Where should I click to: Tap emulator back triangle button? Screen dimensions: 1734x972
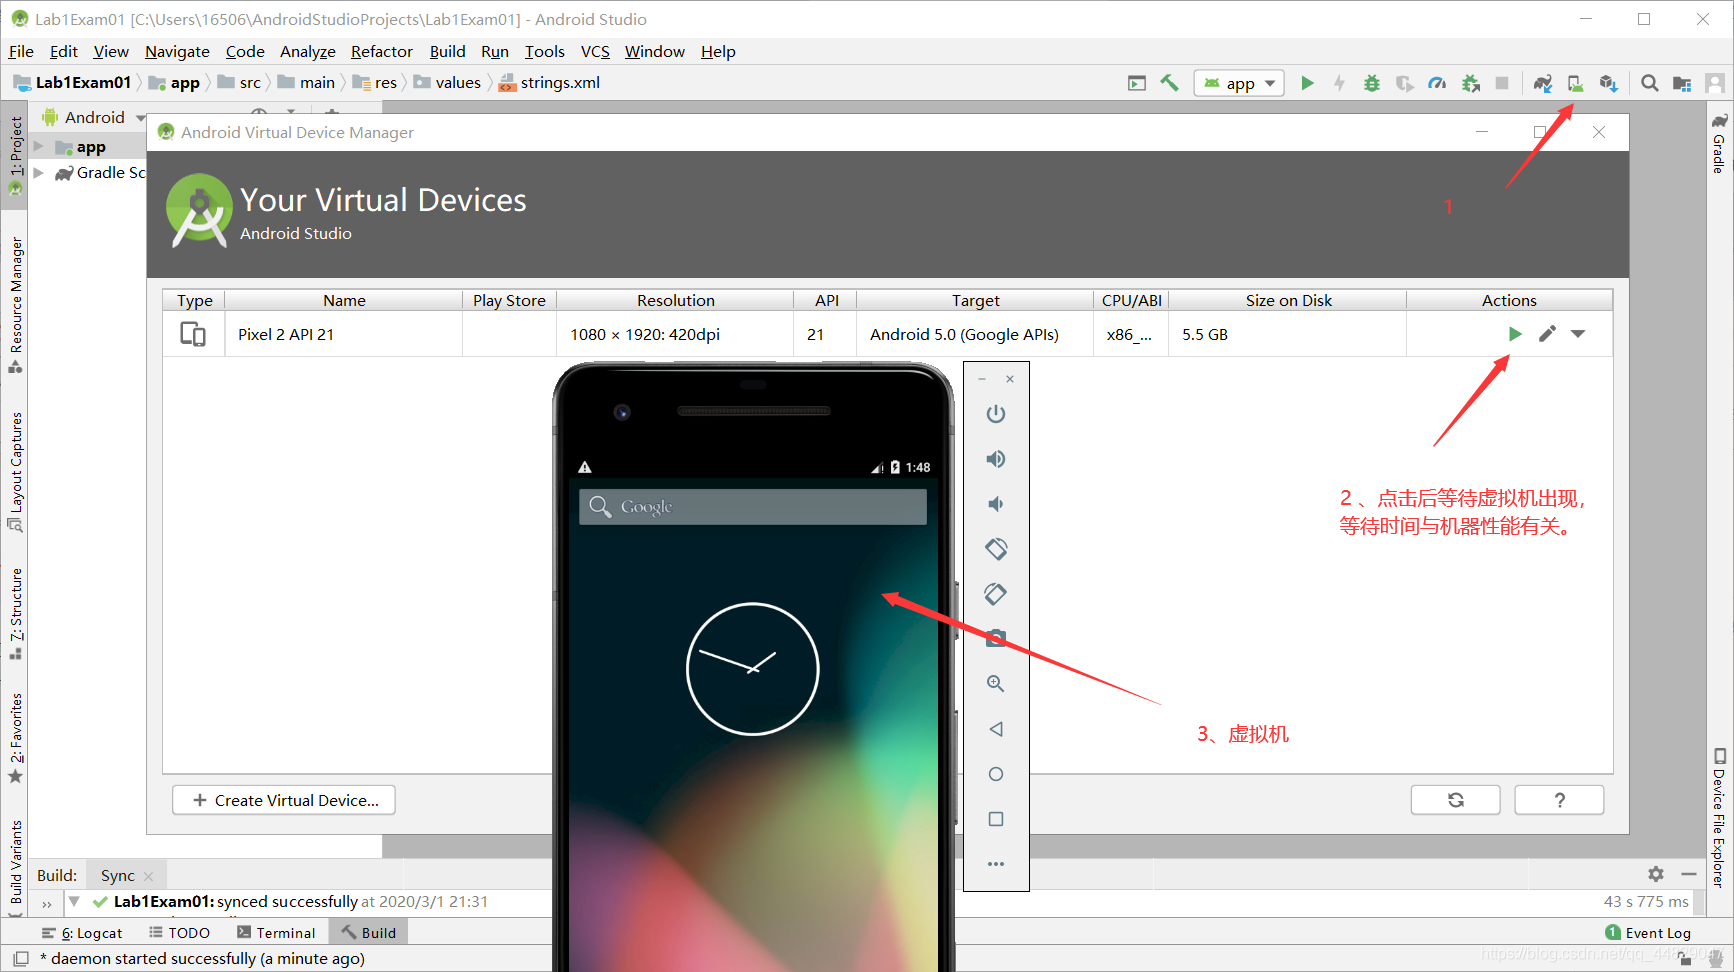pyautogui.click(x=996, y=729)
